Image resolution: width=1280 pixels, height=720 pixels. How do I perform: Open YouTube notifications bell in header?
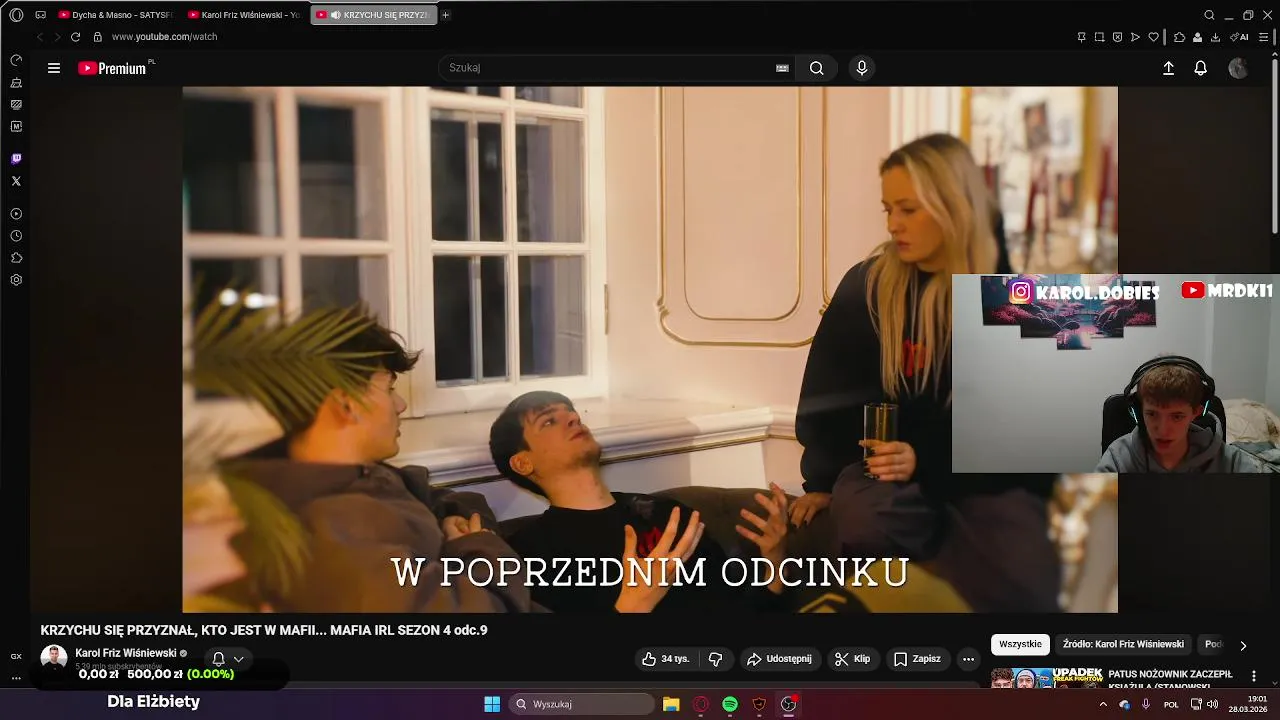point(1201,68)
